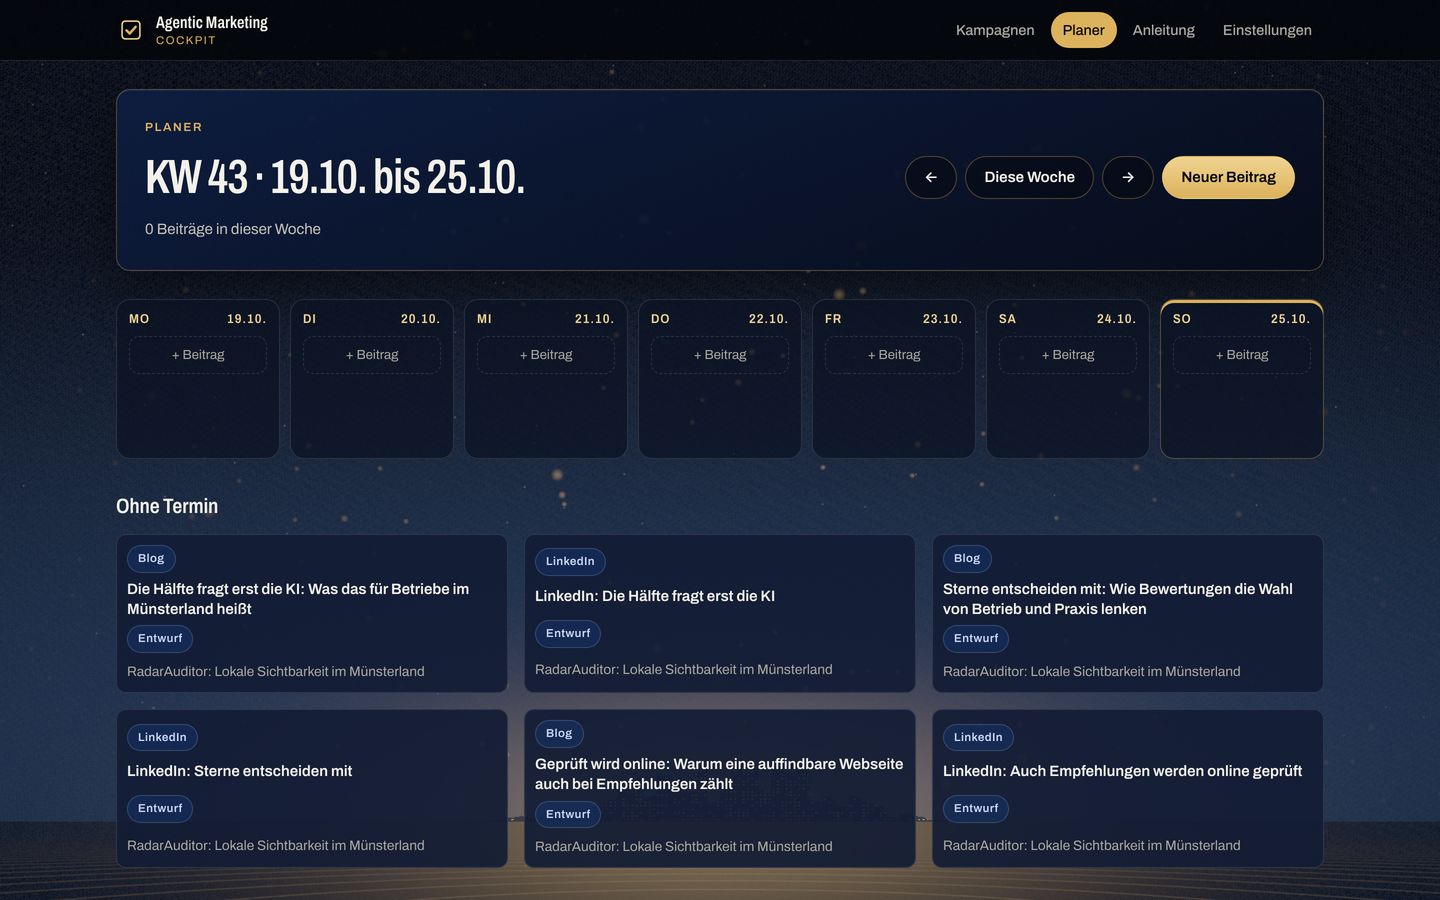Click the Diese Woche button
Screen dimensions: 1440x900
tap(1029, 177)
